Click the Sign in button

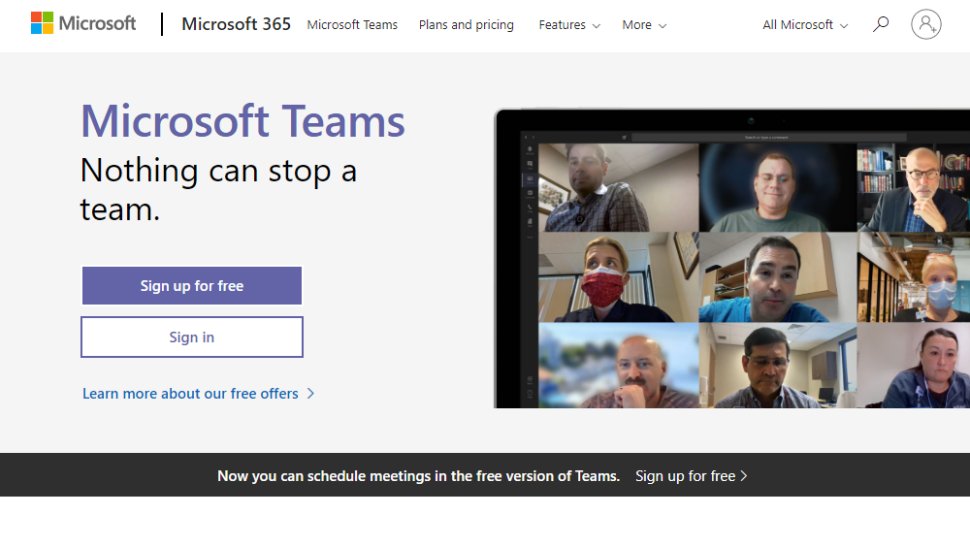(x=192, y=337)
